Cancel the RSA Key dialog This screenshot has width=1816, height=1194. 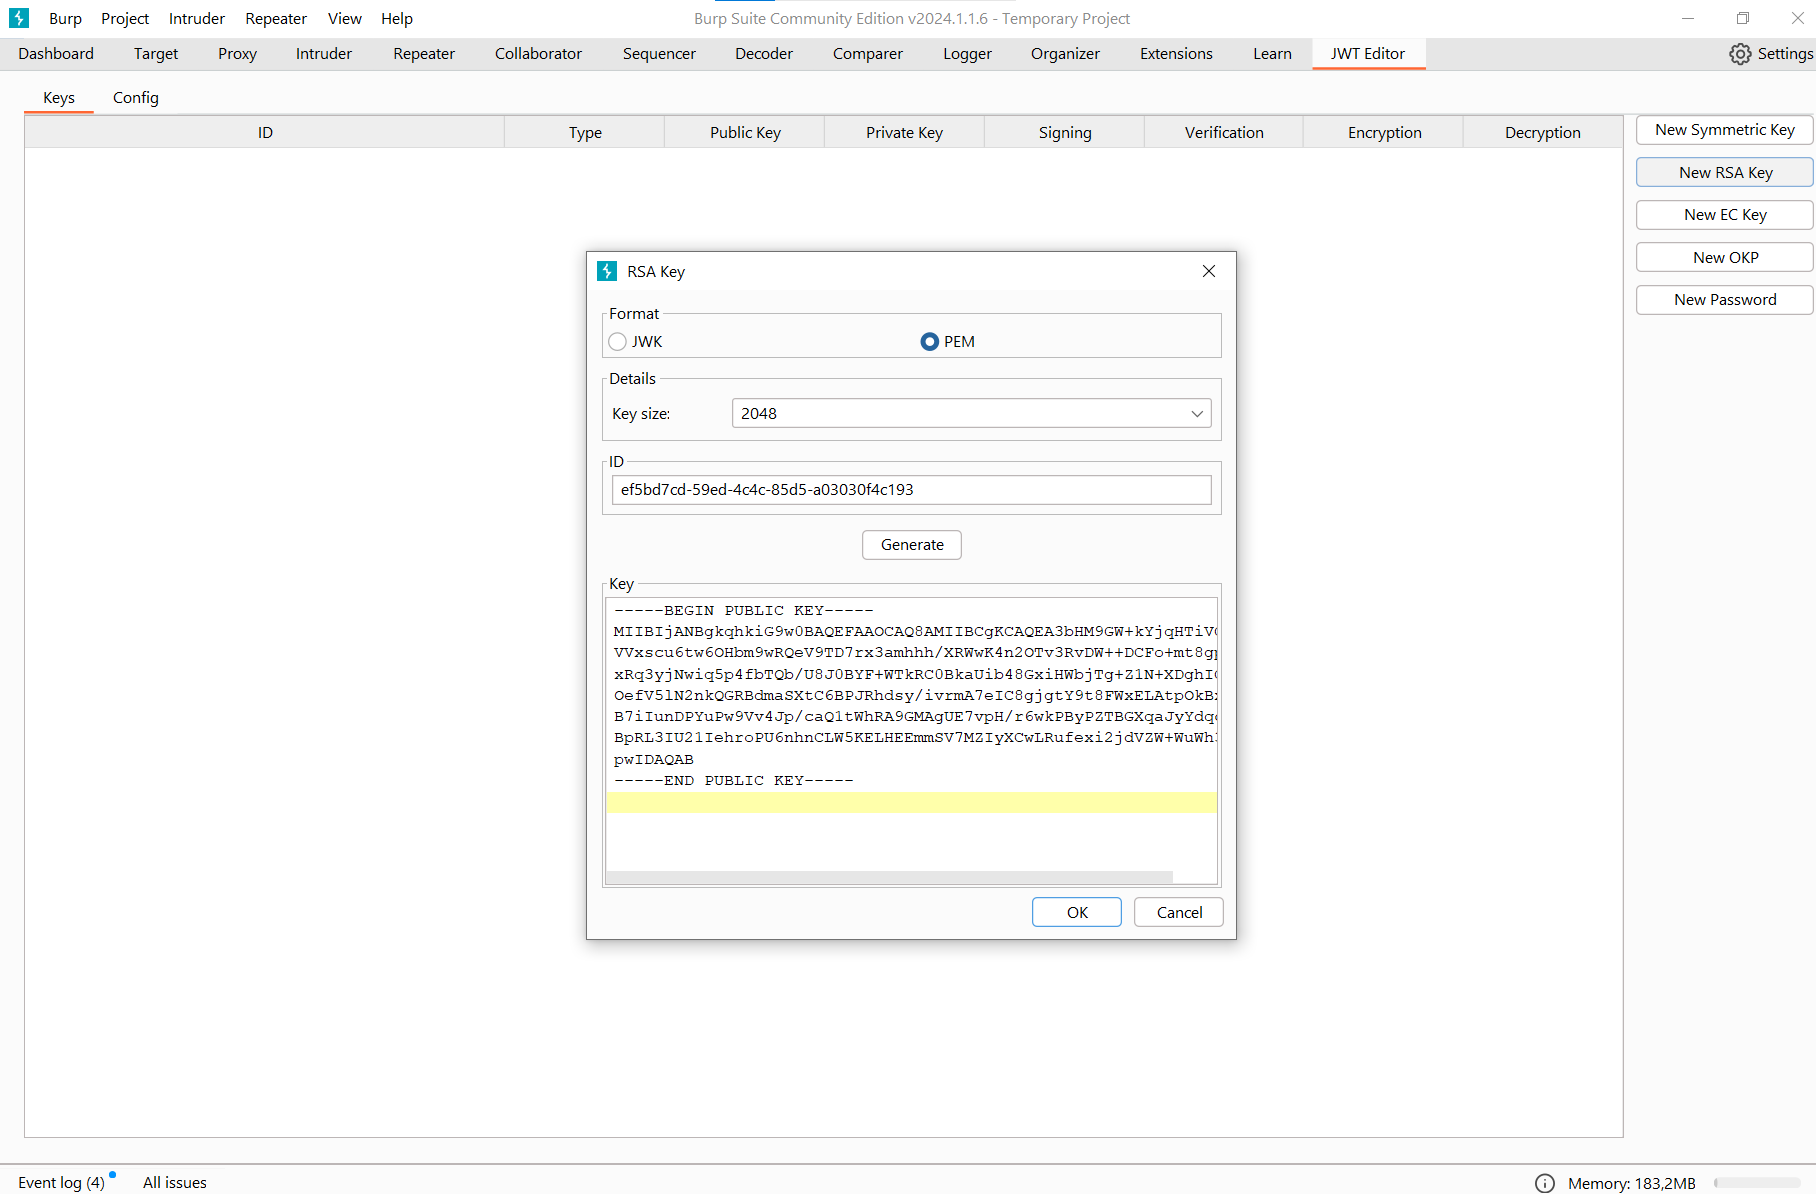click(1179, 912)
